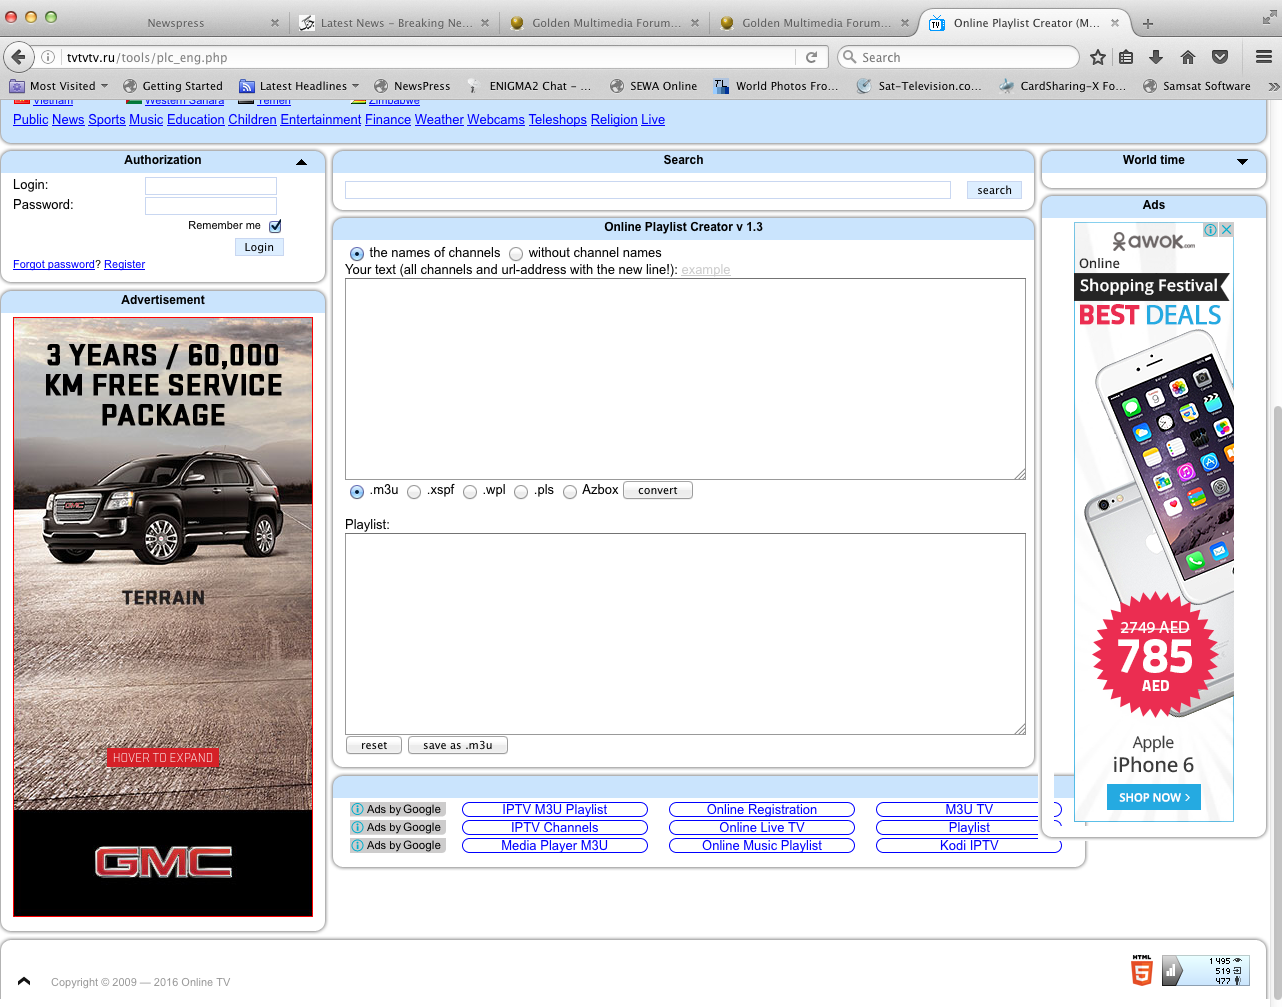Reload the page with the refresh icon
Image resolution: width=1282 pixels, height=1007 pixels.
coord(811,57)
